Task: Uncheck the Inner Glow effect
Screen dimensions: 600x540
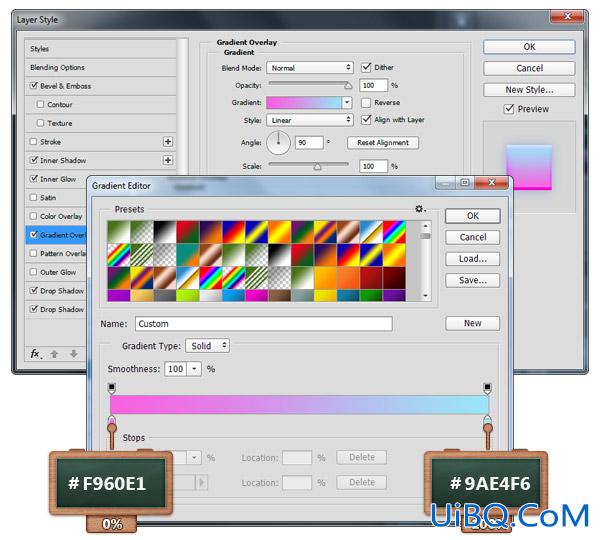Action: tap(34, 179)
